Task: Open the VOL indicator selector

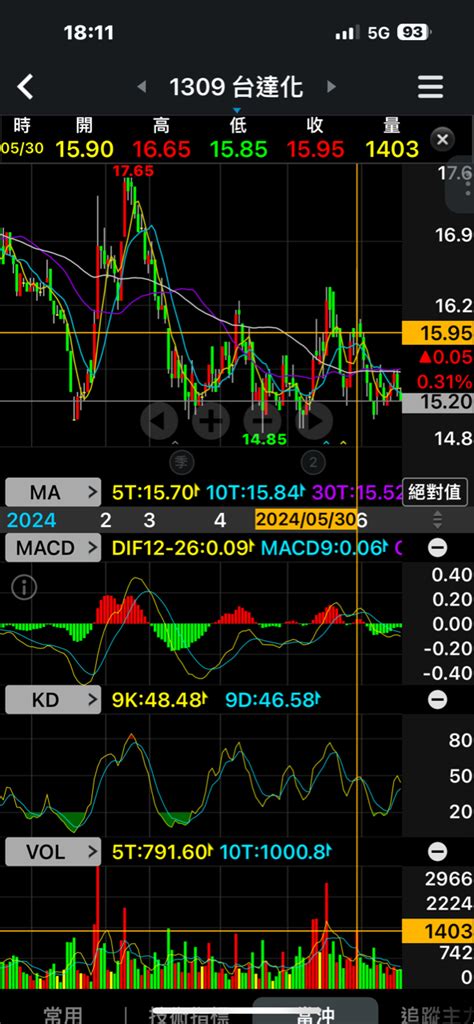Action: tap(54, 852)
